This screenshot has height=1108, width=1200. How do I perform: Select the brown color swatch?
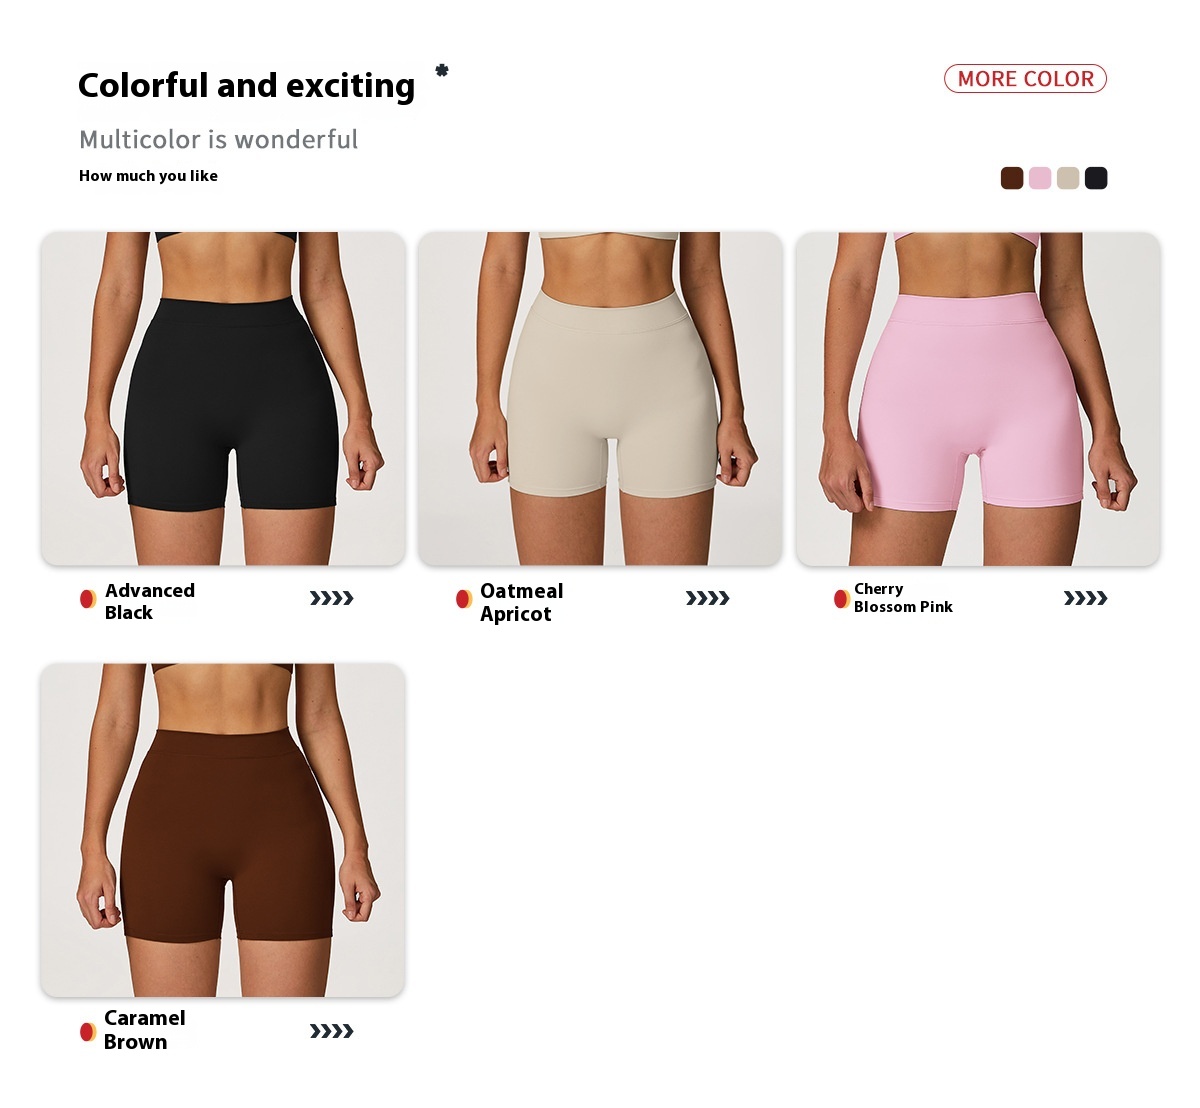[1012, 178]
